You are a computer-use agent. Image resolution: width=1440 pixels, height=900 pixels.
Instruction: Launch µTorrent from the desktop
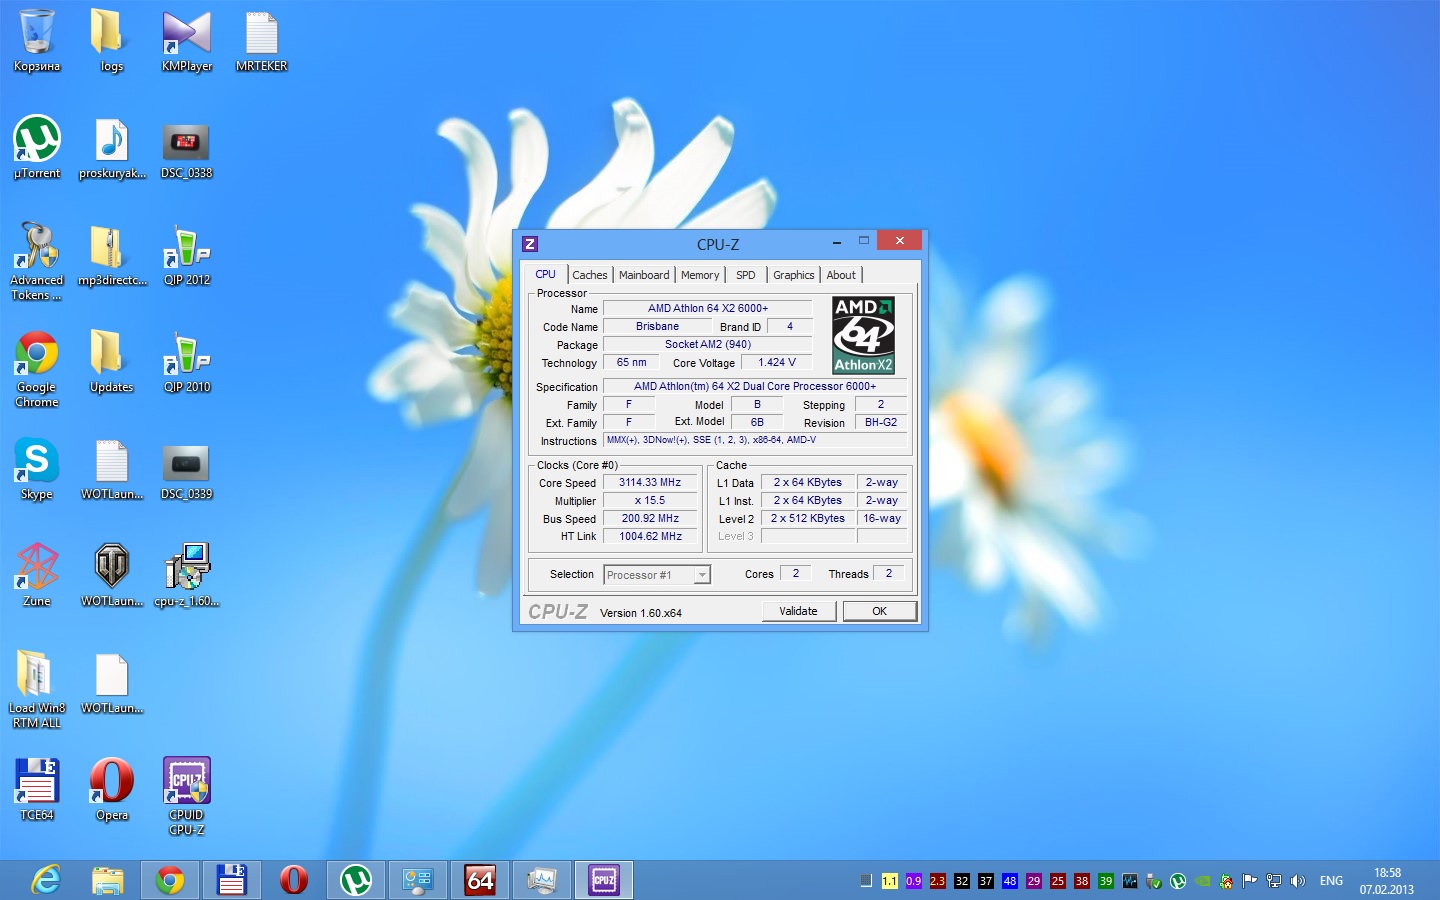[37, 140]
